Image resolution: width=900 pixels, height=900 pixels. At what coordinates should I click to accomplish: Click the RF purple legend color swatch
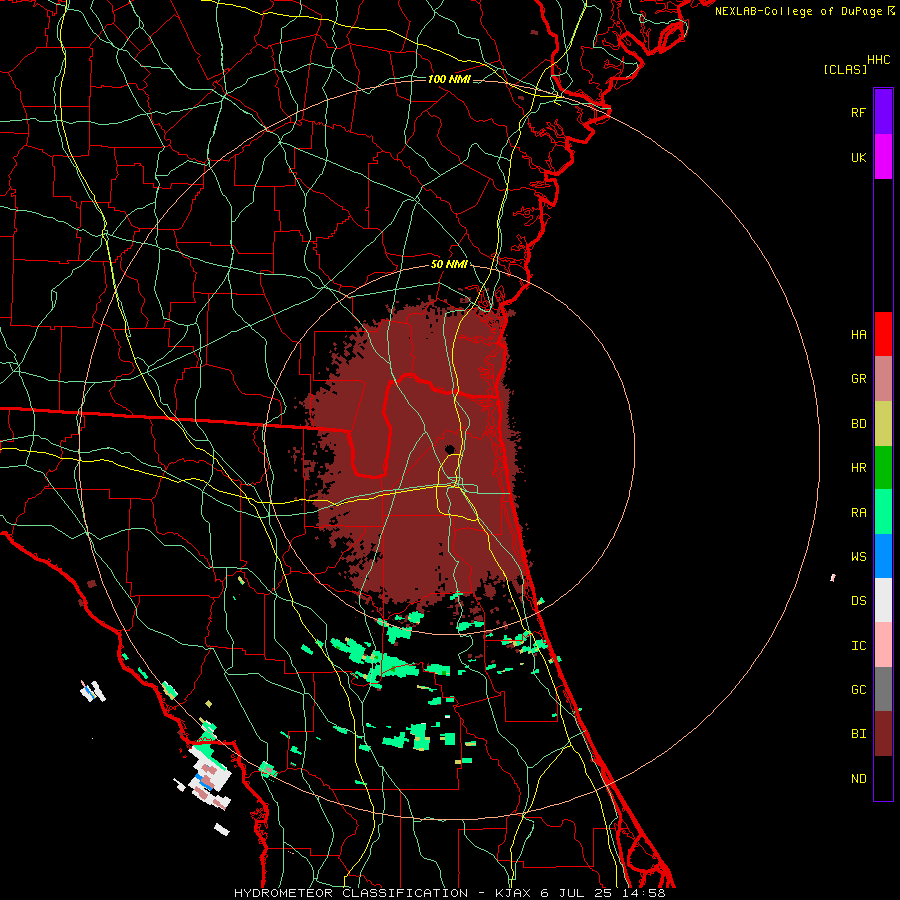tap(883, 112)
